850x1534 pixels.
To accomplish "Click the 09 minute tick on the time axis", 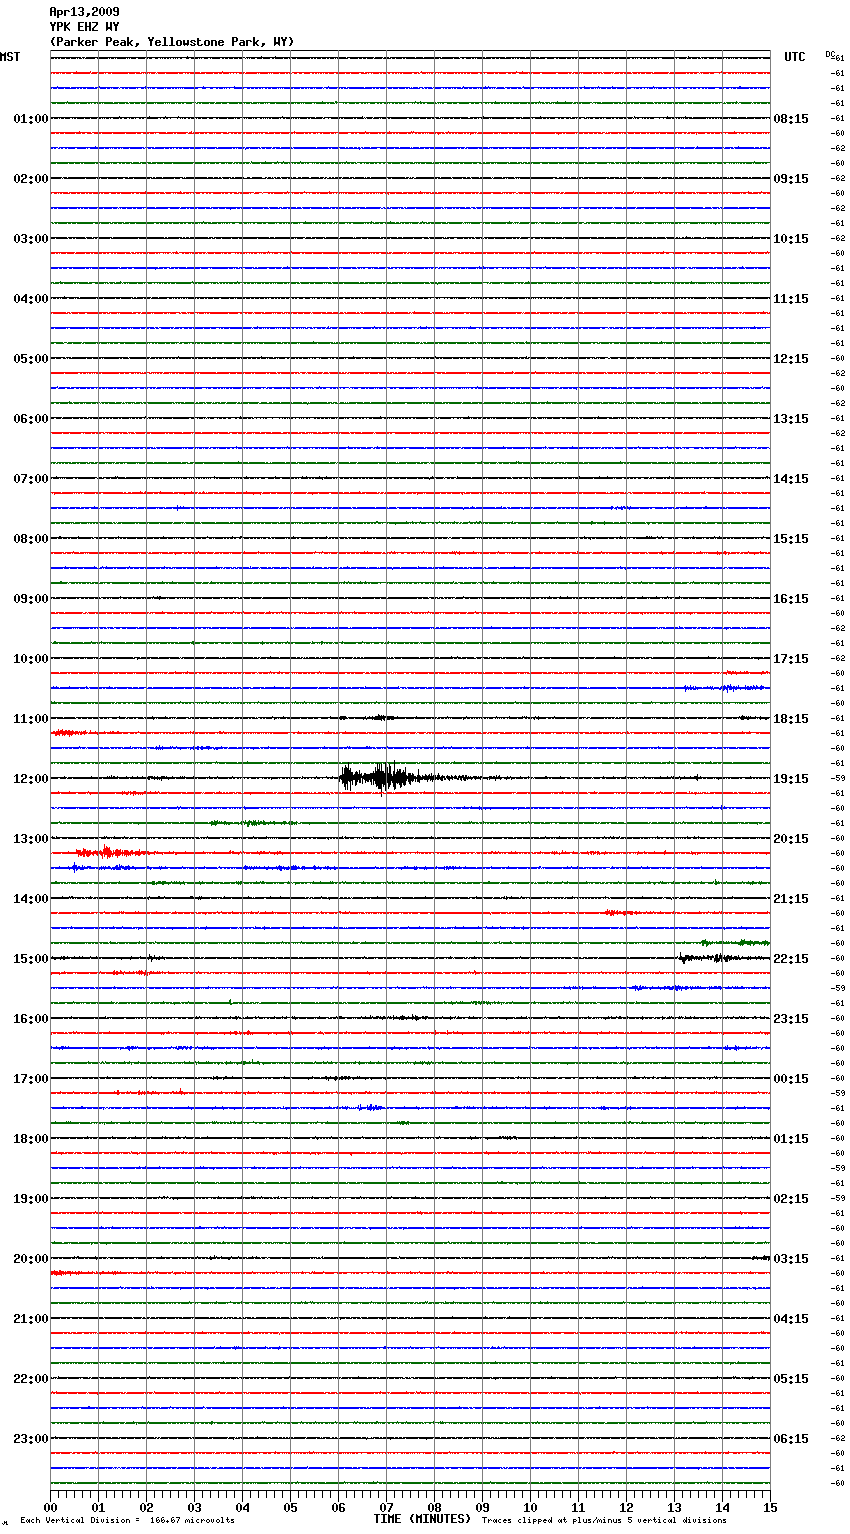I will coord(482,1507).
